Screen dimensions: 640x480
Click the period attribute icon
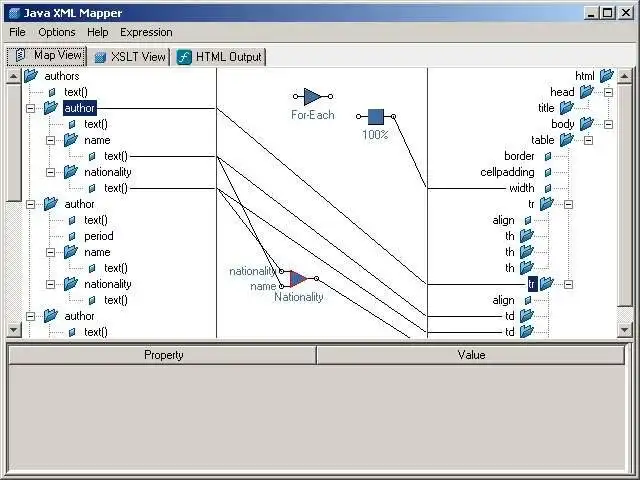[x=72, y=236]
